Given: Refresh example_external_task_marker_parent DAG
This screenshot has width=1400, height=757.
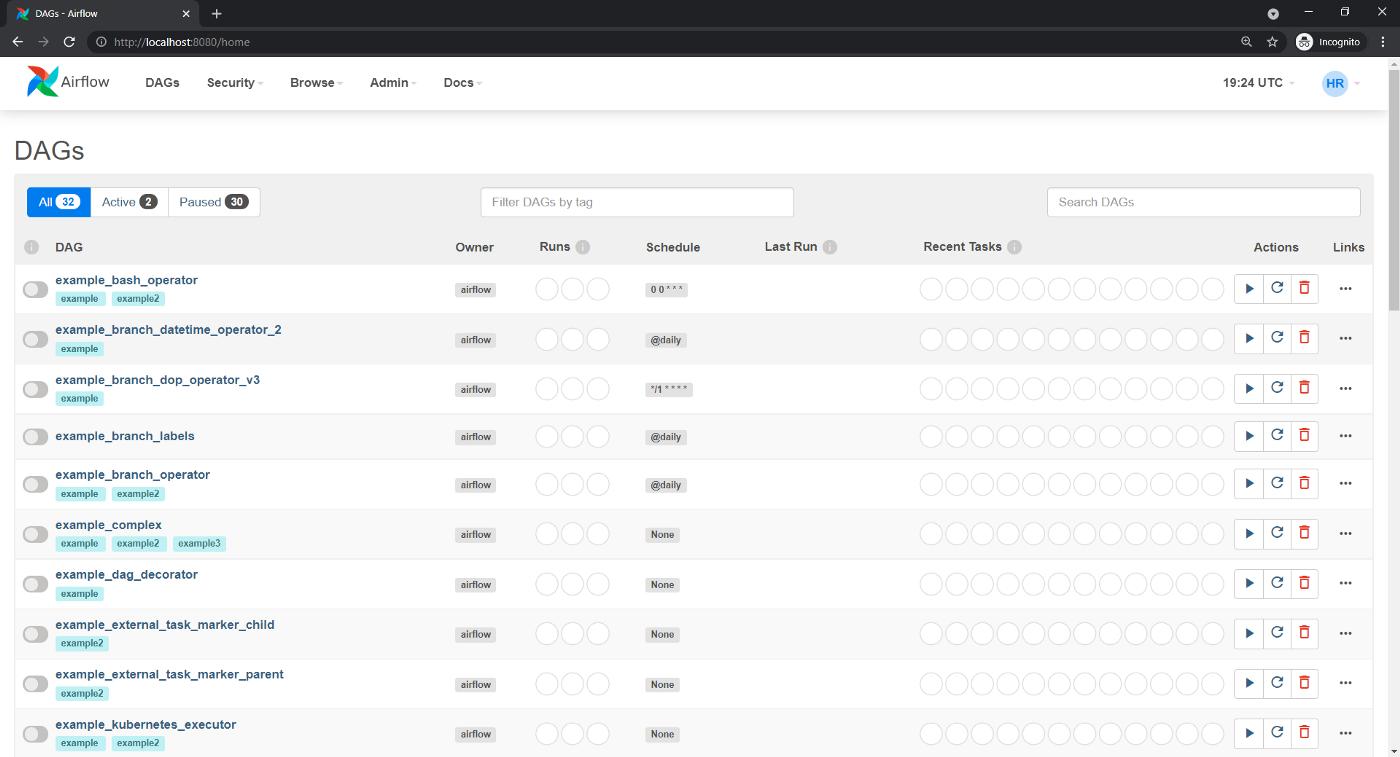Looking at the screenshot, I should pos(1277,683).
